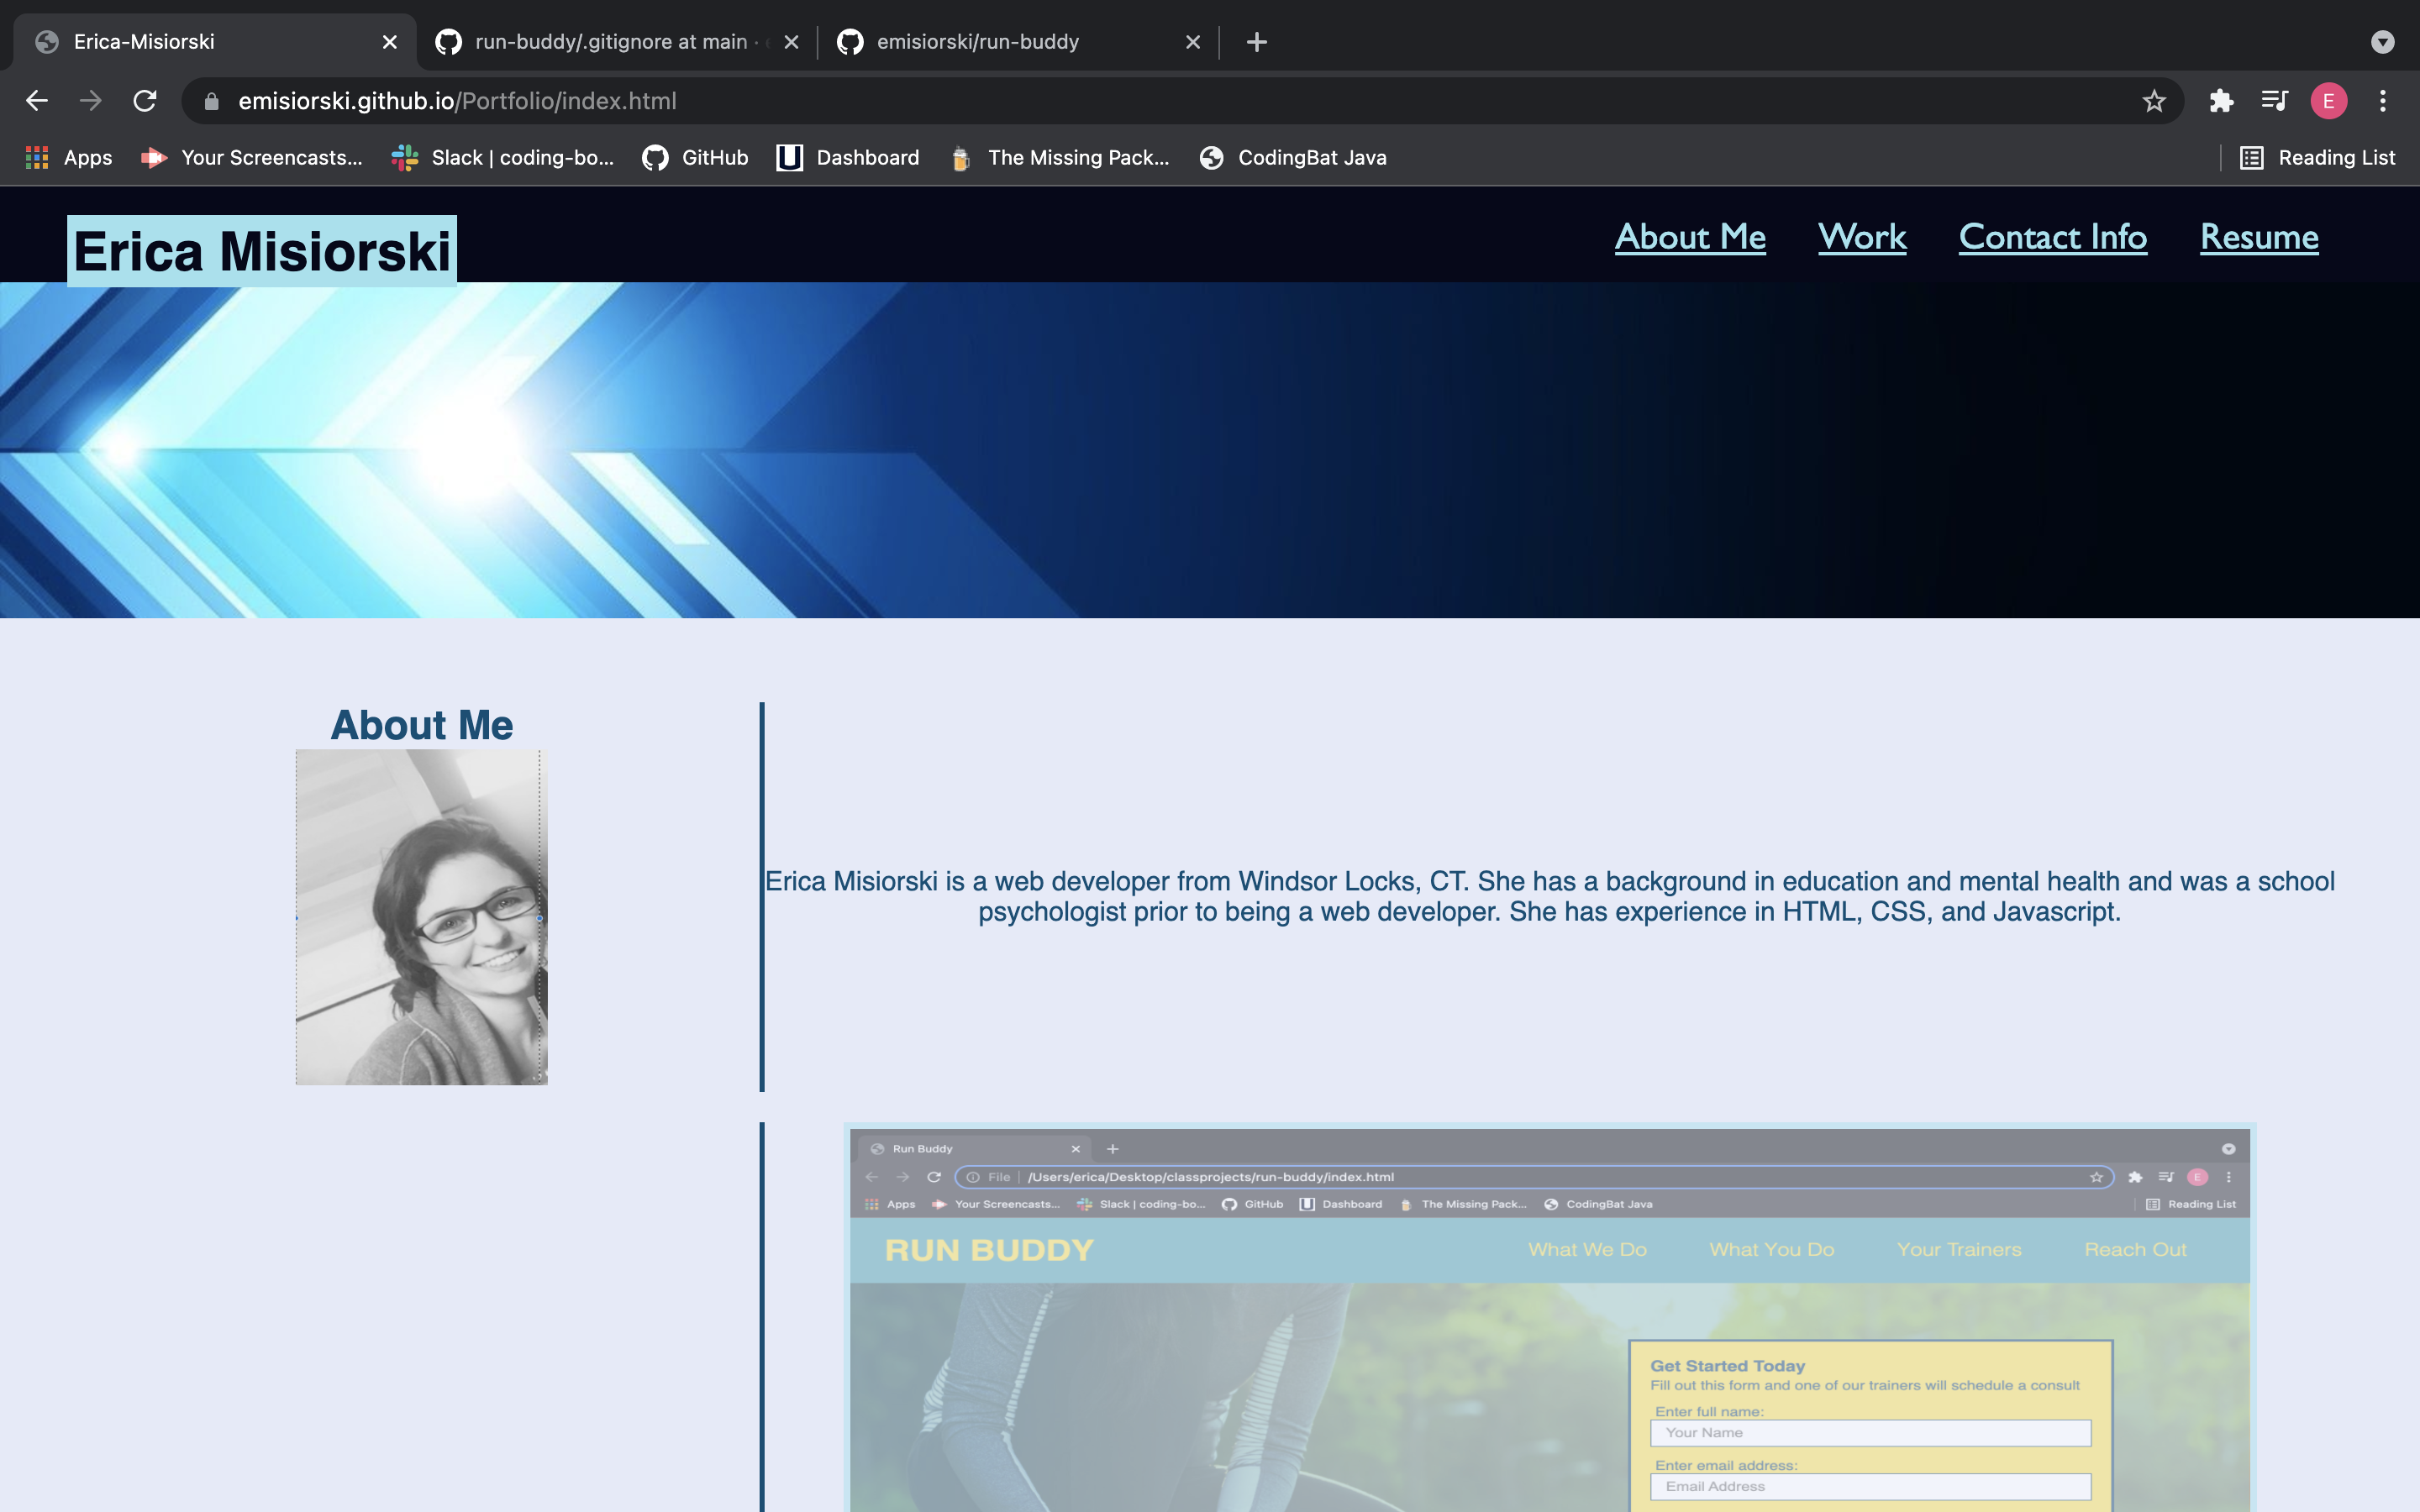This screenshot has width=2420, height=1512.
Task: Click the Contact Info nav link
Action: coord(2053,237)
